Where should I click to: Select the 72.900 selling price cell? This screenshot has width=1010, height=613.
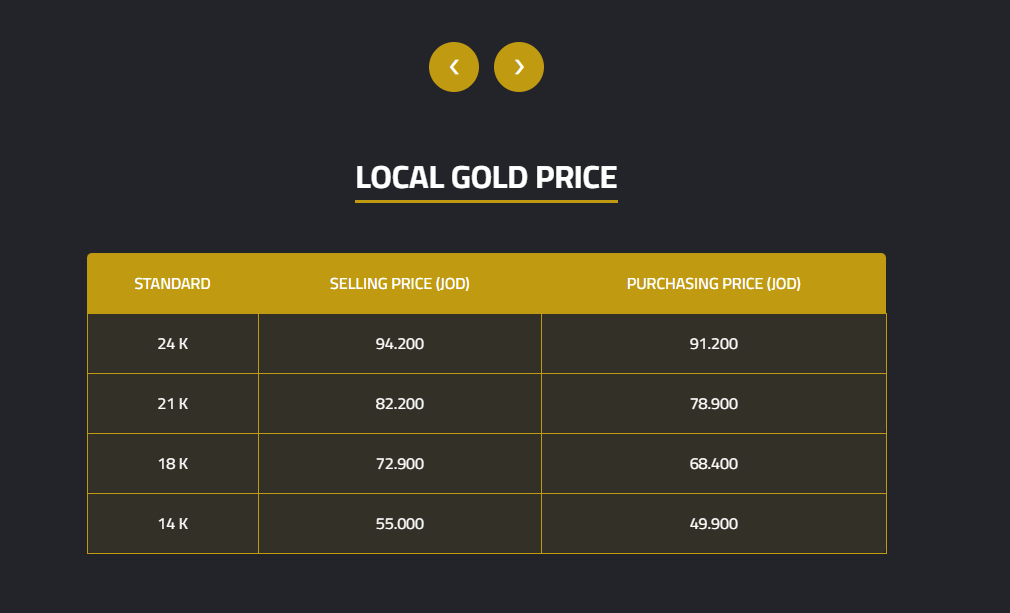click(399, 464)
